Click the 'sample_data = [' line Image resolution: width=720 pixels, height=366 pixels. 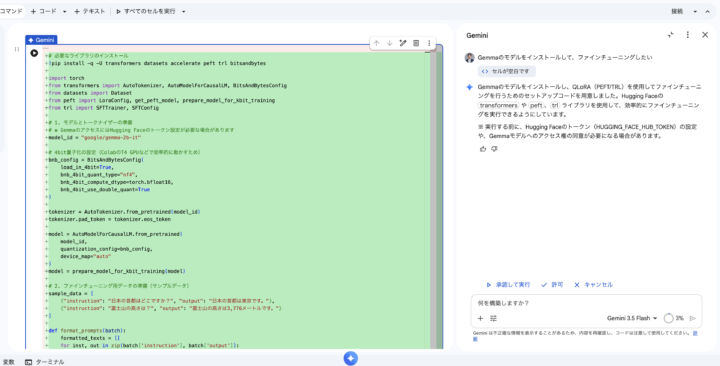71,293
